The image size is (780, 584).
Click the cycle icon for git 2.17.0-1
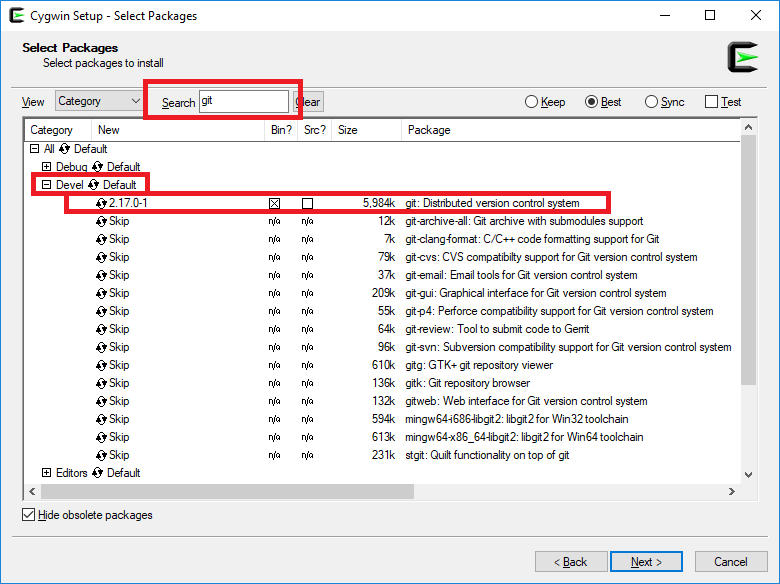pyautogui.click(x=101, y=203)
